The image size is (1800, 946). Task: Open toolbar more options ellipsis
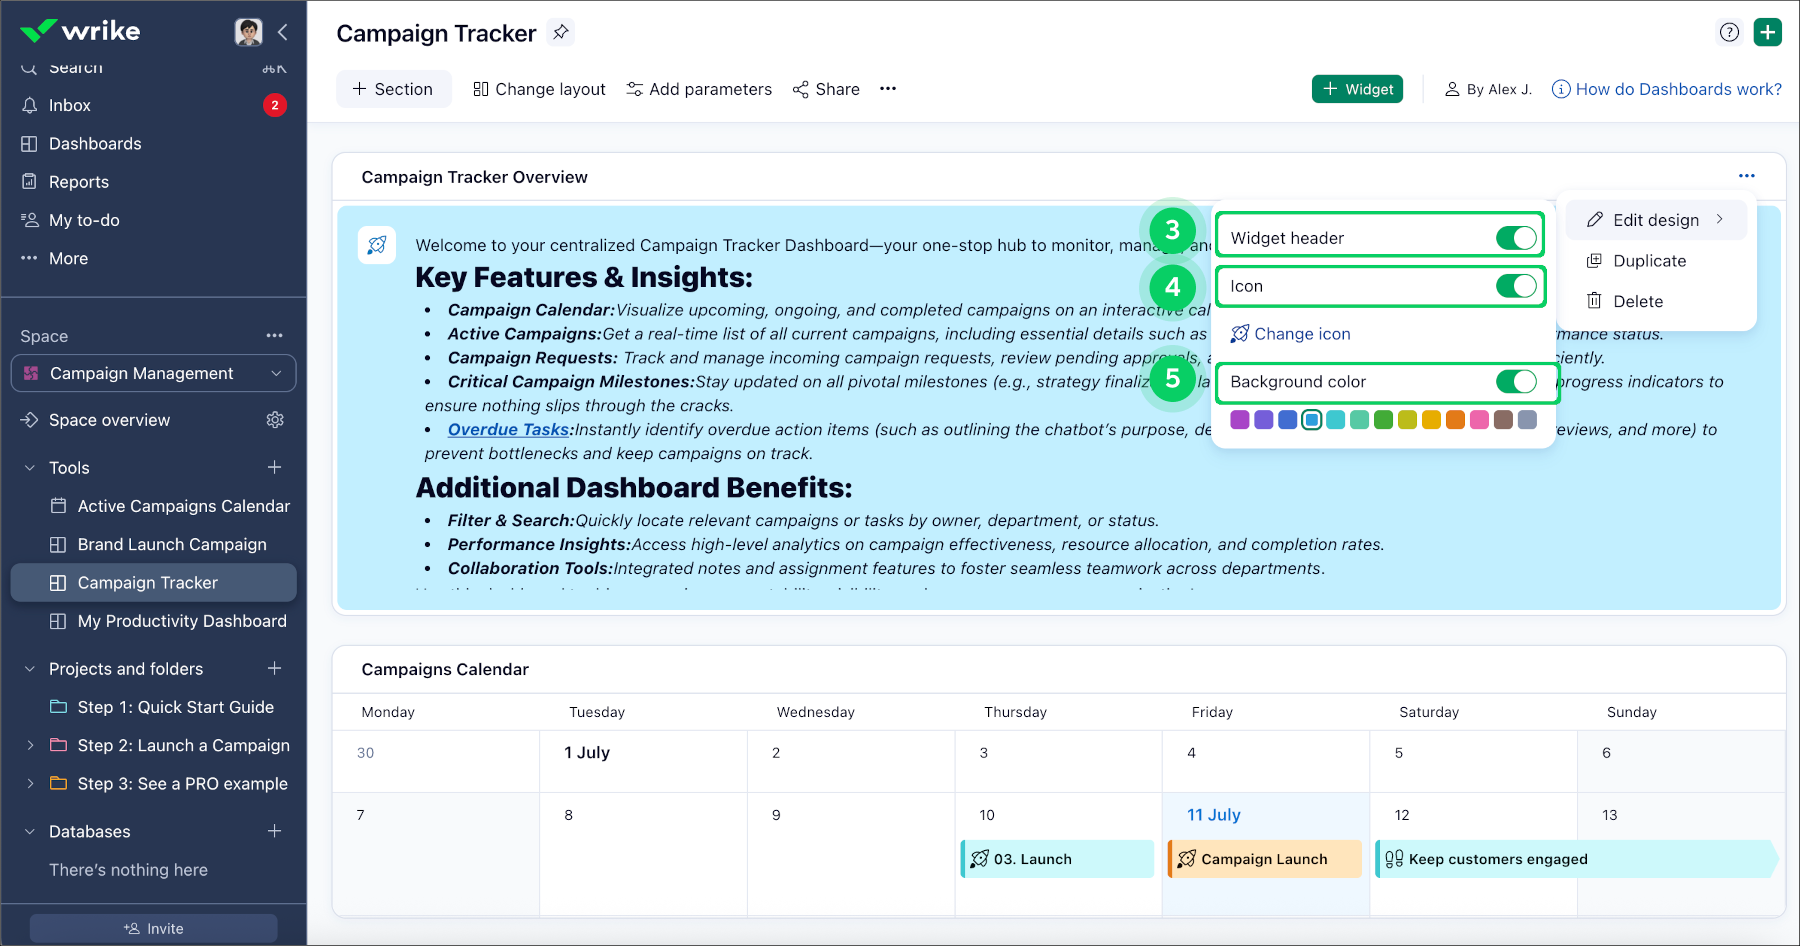tap(887, 89)
